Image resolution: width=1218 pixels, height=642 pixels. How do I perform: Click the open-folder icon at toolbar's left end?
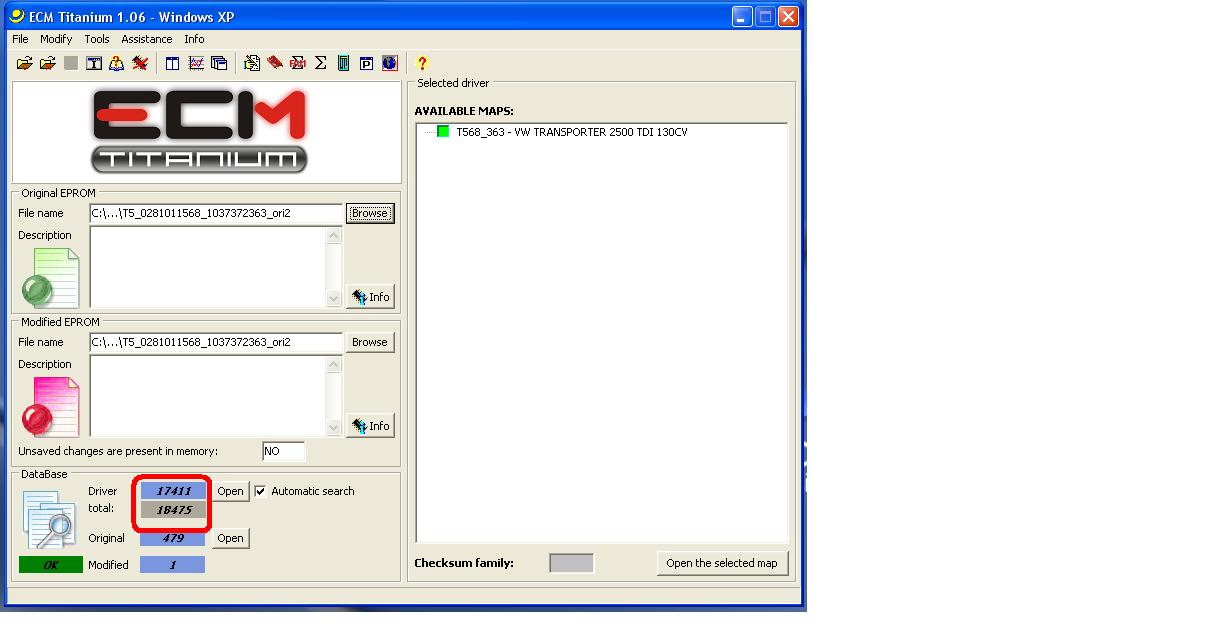[25, 63]
